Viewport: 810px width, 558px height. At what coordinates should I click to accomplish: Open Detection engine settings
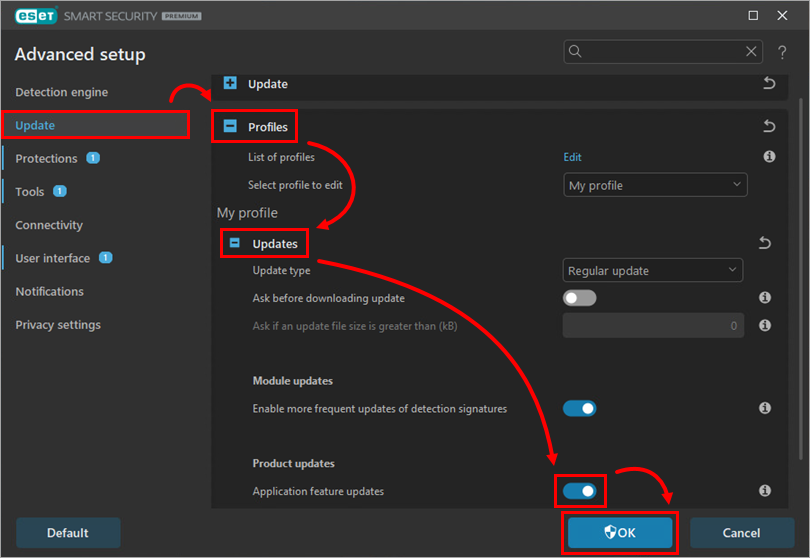click(61, 92)
